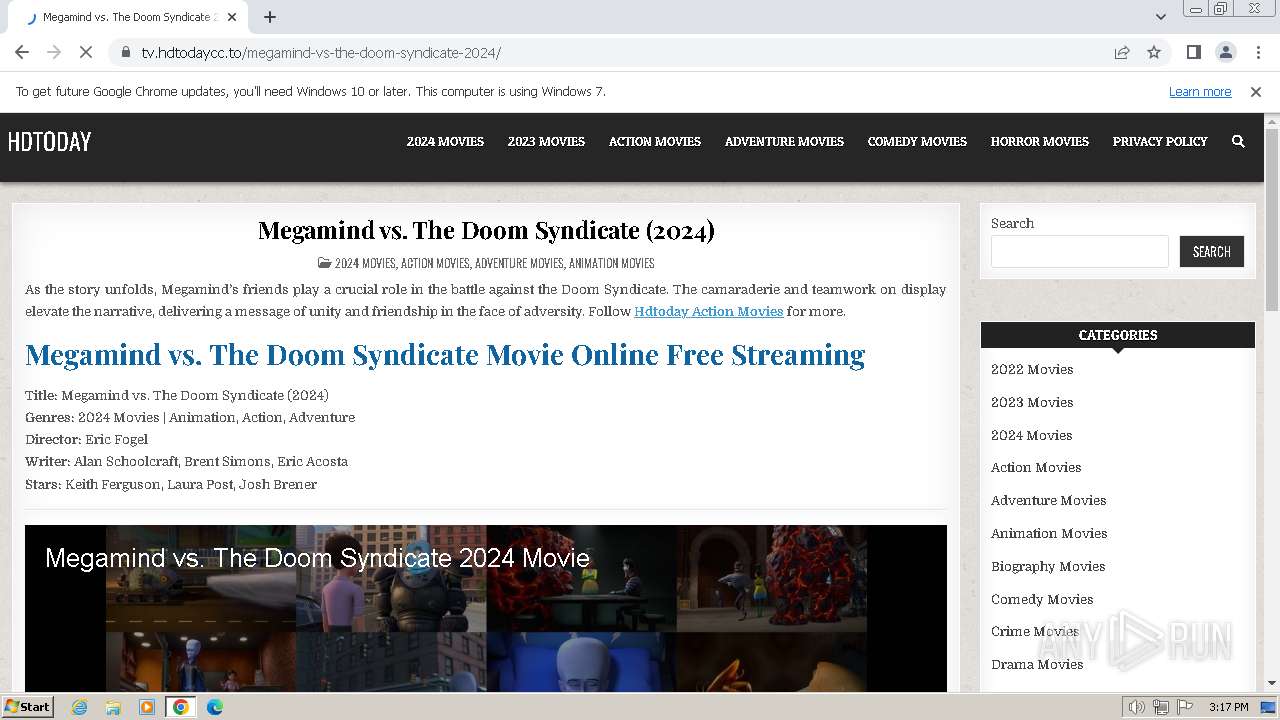
Task: Click the browser back arrow
Action: click(x=22, y=52)
